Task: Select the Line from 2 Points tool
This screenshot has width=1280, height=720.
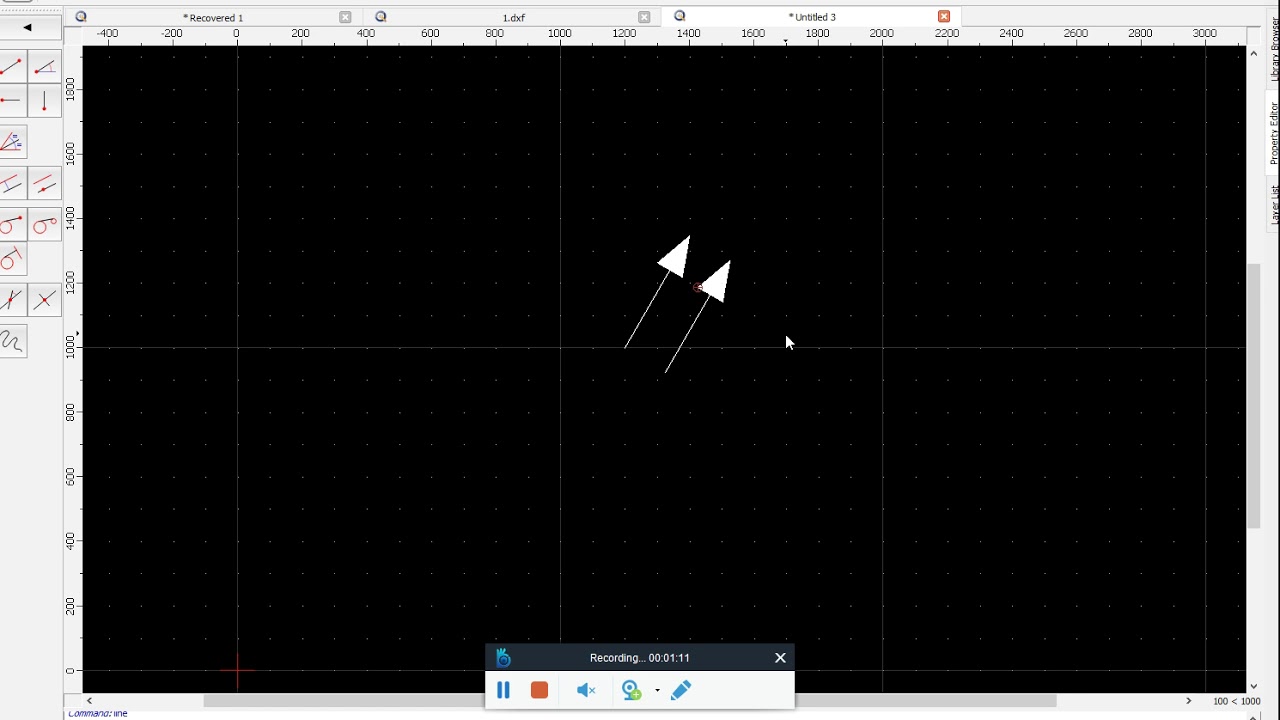Action: (12, 67)
